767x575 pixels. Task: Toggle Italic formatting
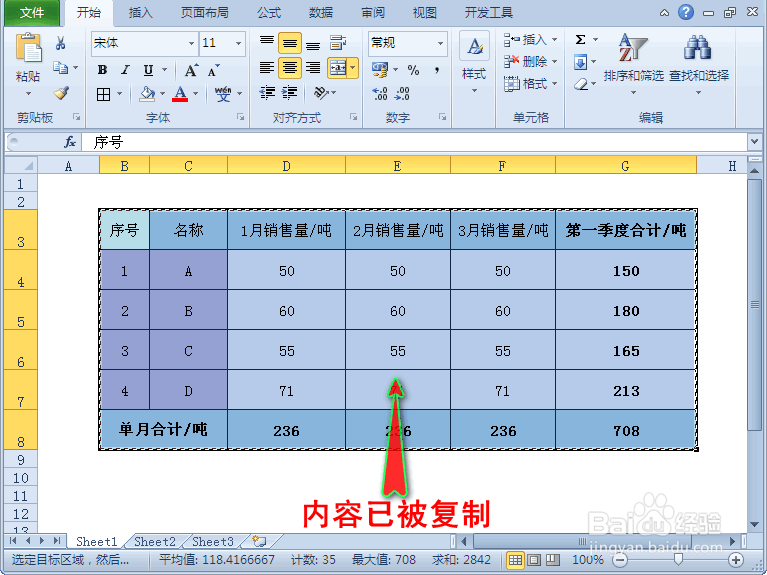pos(125,70)
